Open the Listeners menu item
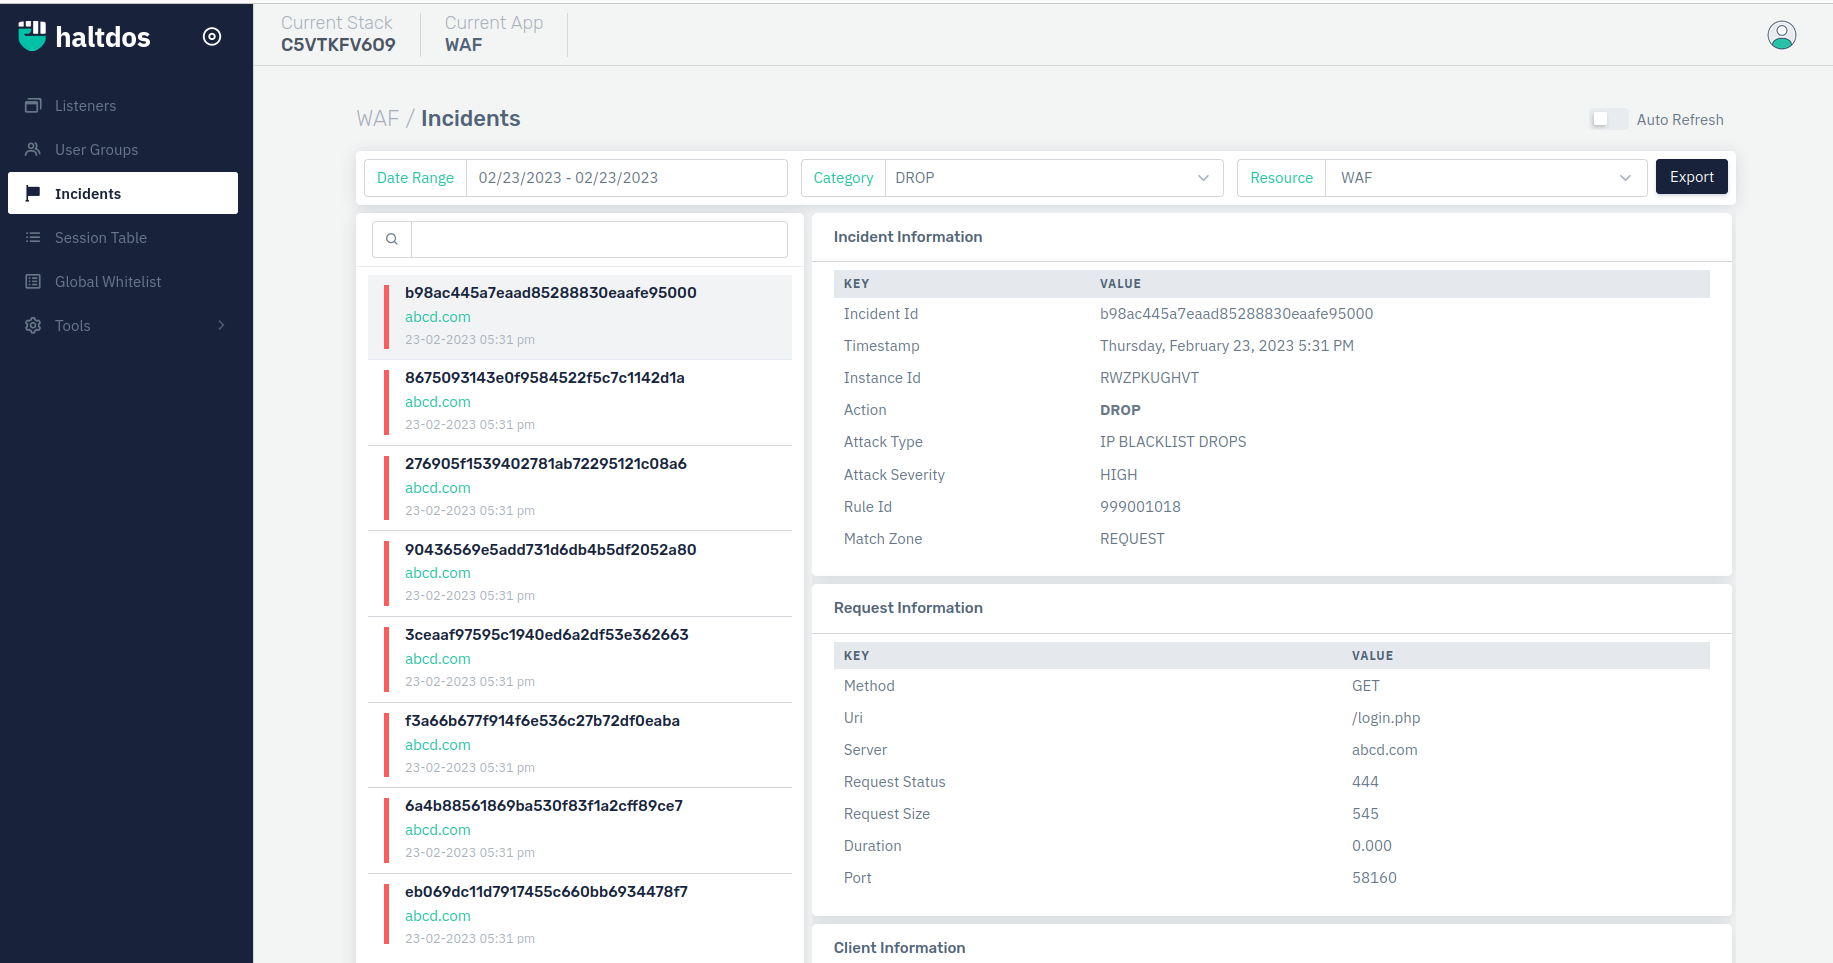The image size is (1833, 963). click(x=123, y=106)
